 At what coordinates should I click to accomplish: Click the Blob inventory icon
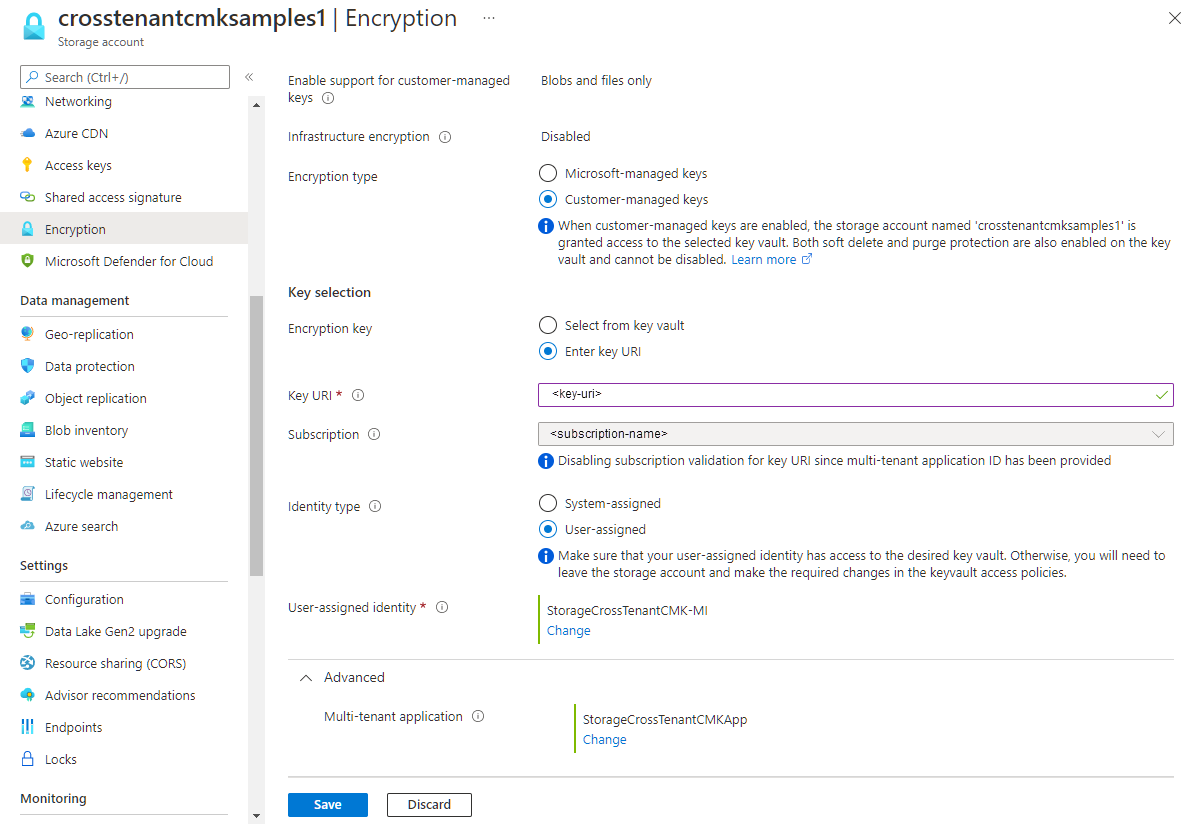pos(27,430)
